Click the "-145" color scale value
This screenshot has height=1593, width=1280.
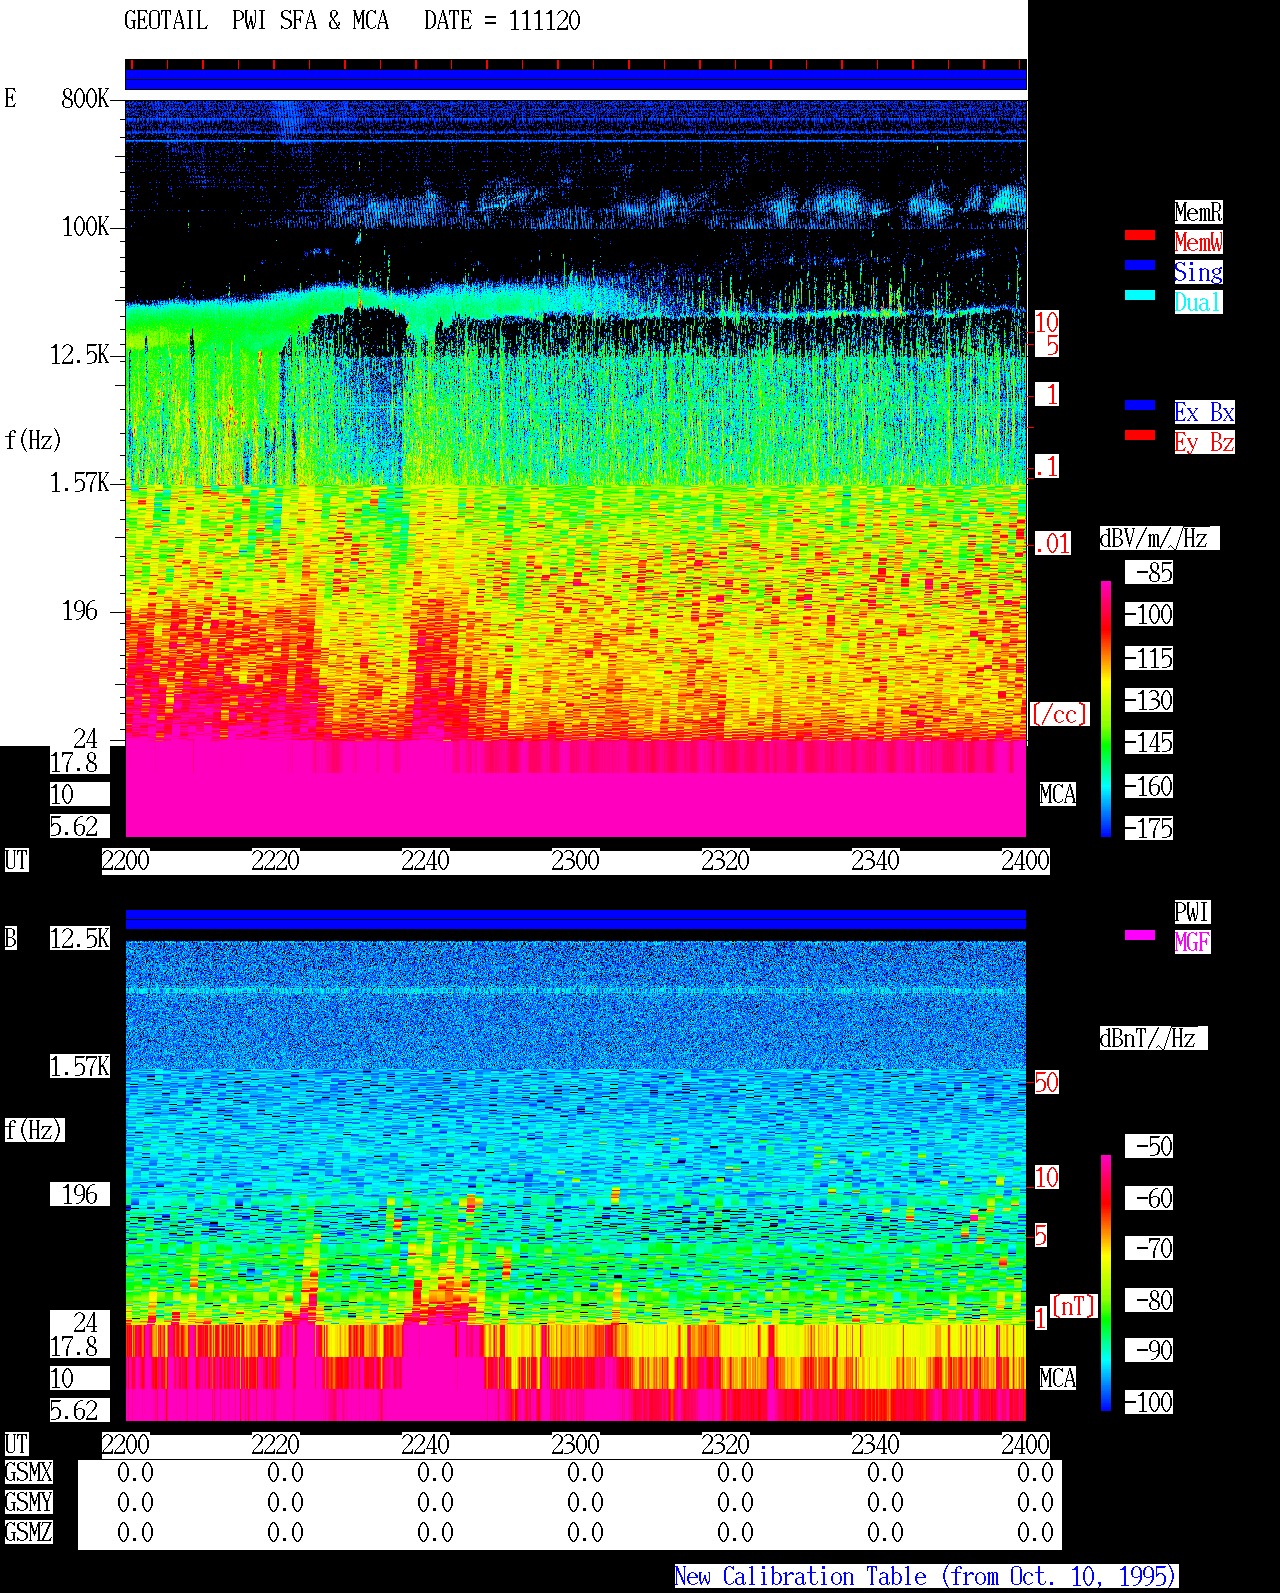pos(1149,742)
